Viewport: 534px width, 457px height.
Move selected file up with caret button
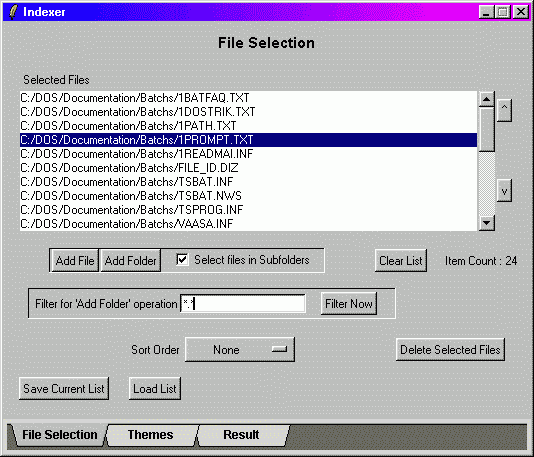coord(504,110)
